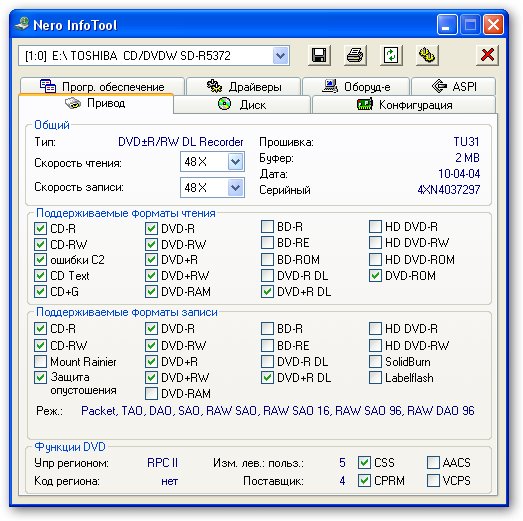Toggle the DVD-RAM write format checkbox

(x=151, y=394)
